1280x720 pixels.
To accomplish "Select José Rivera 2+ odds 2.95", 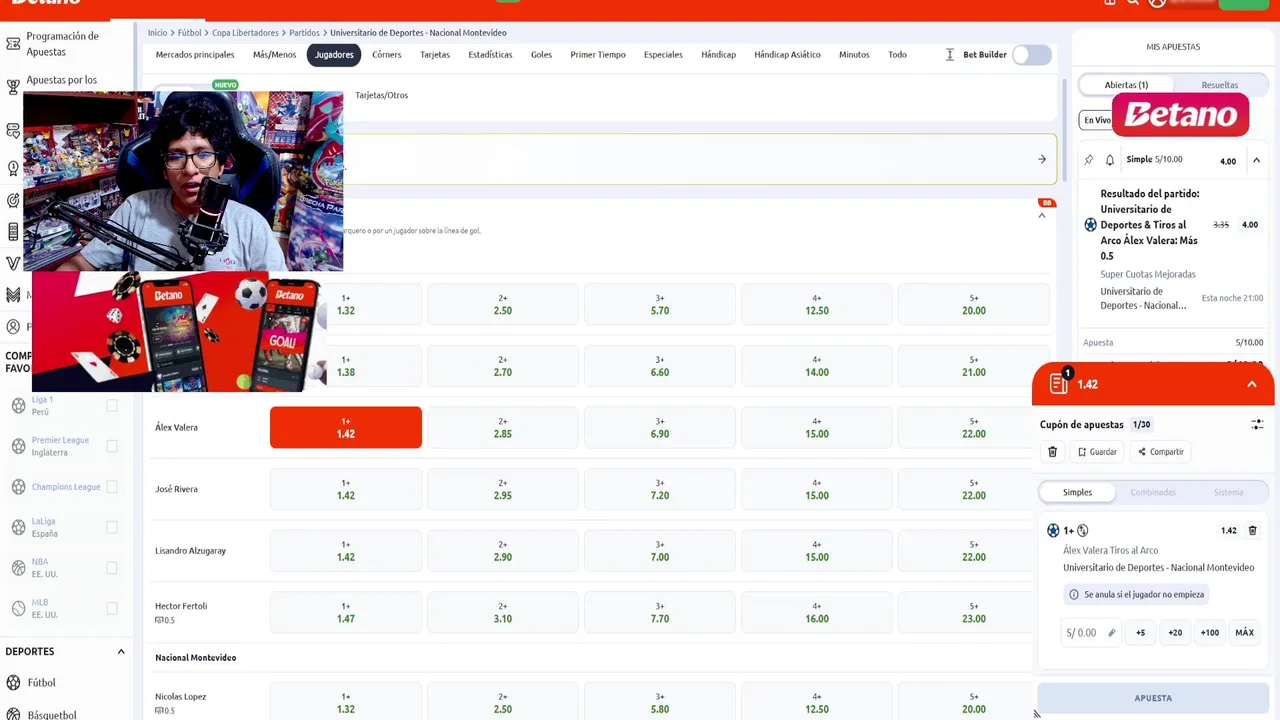I will pos(503,490).
